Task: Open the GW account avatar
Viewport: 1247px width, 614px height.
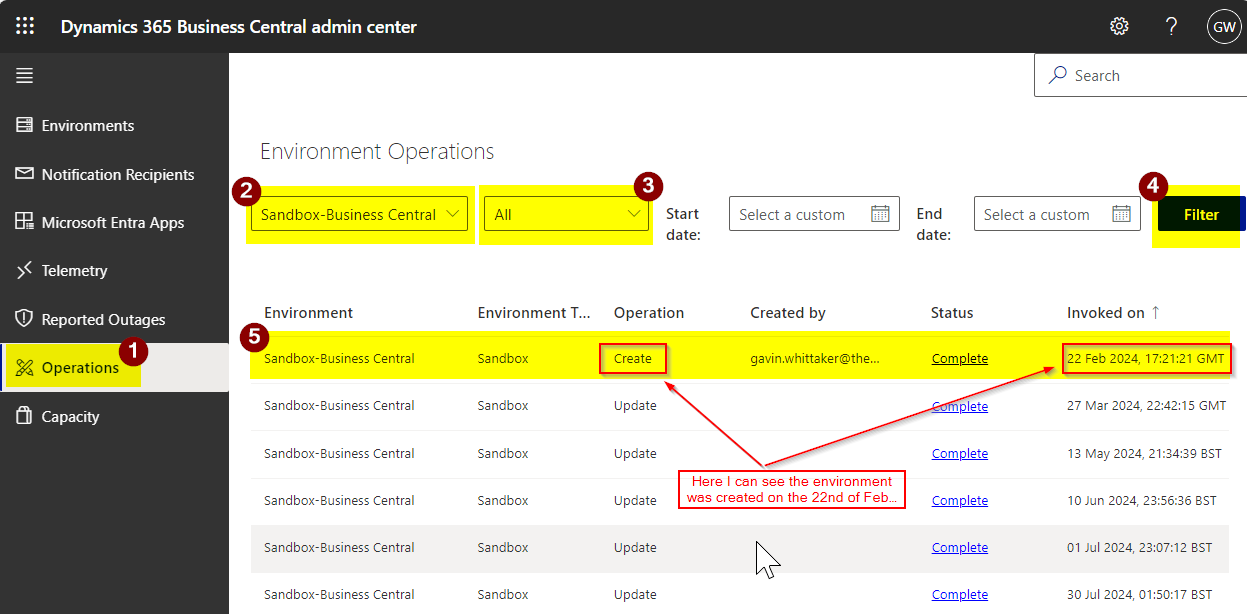Action: coord(1223,26)
